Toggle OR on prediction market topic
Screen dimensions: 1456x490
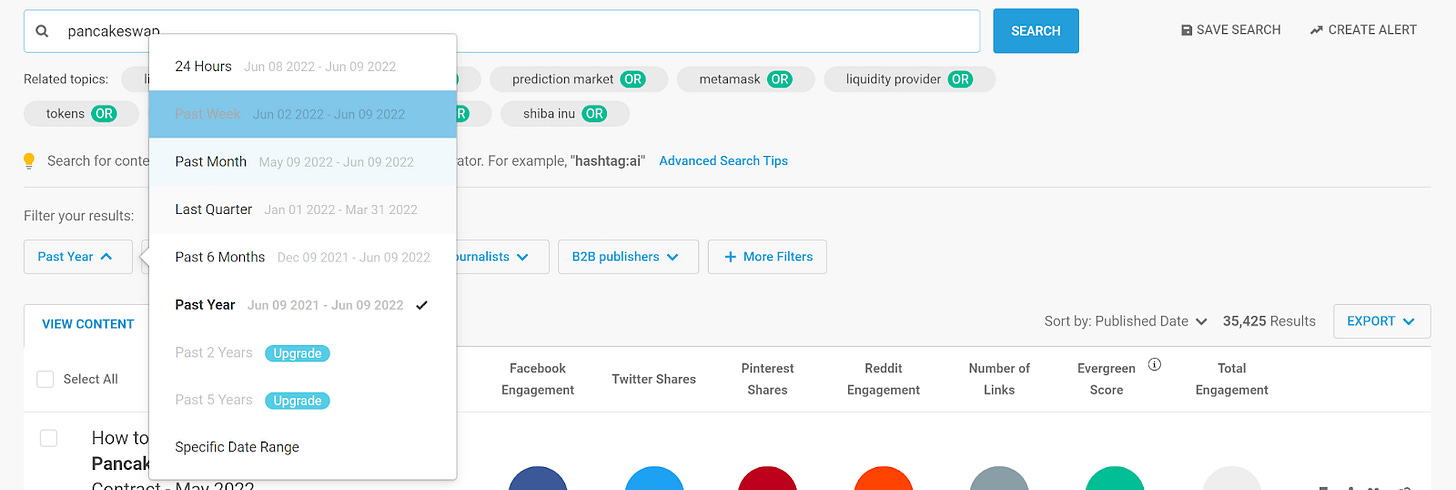(x=632, y=79)
